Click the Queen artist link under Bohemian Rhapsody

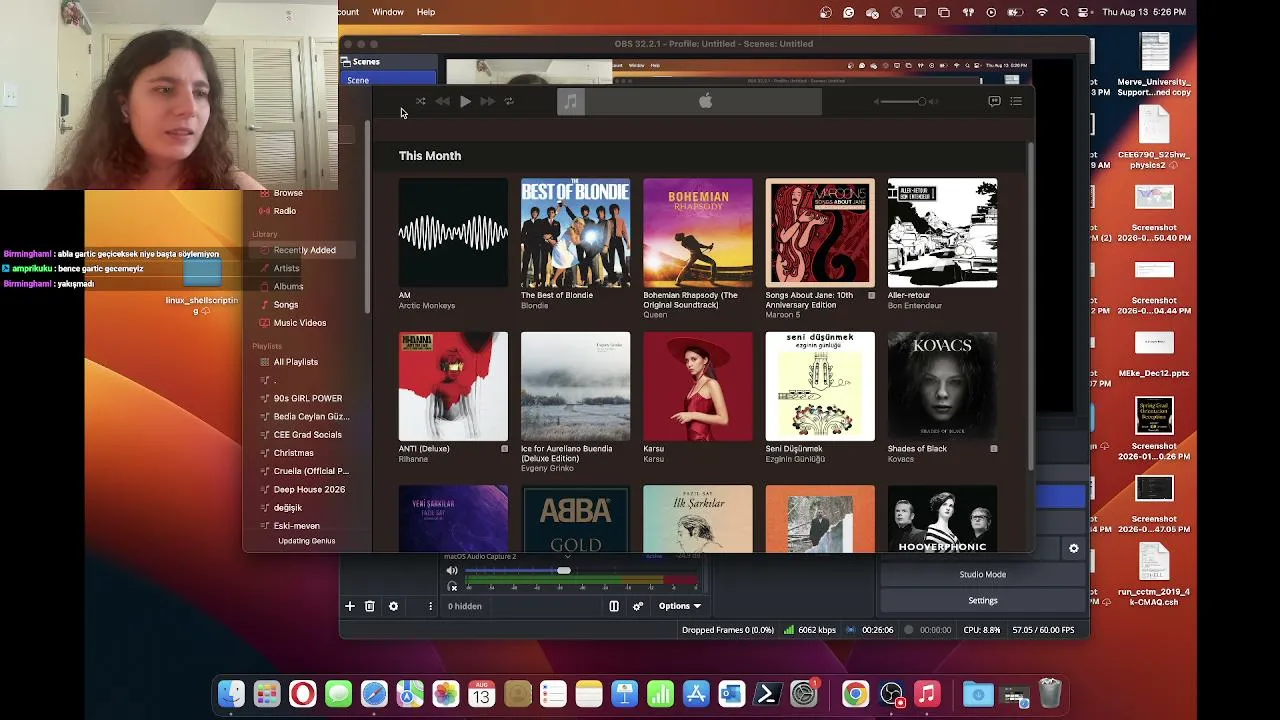click(x=655, y=315)
